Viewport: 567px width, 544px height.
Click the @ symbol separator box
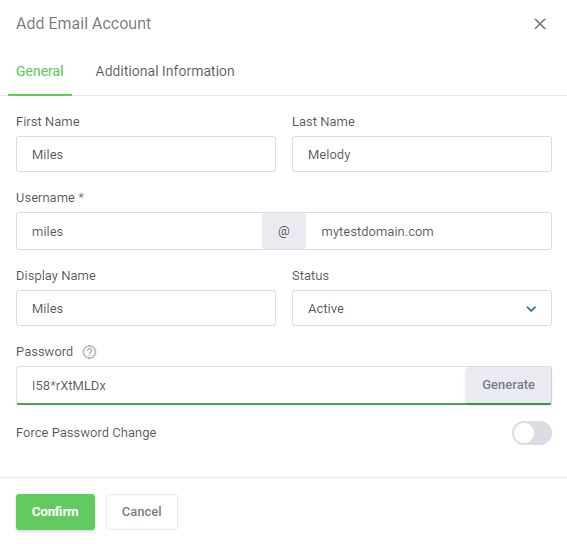coord(284,231)
